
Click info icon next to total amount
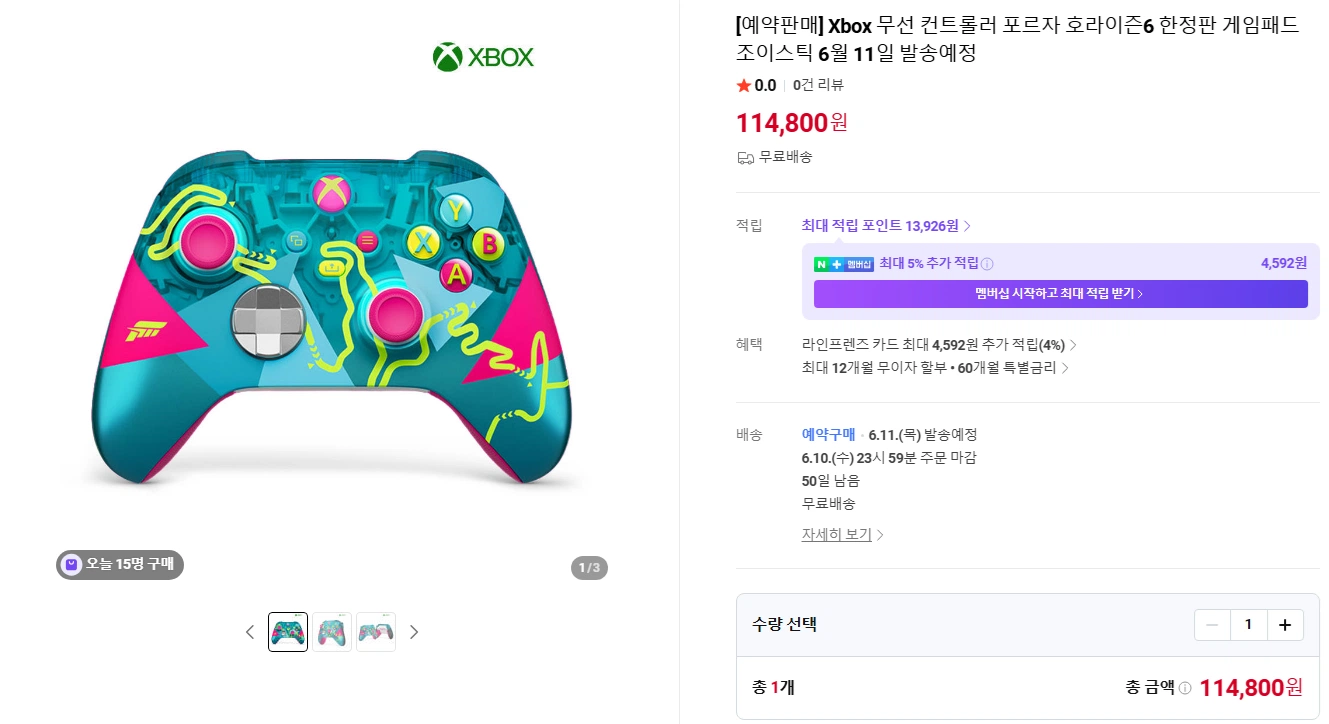pos(1185,688)
